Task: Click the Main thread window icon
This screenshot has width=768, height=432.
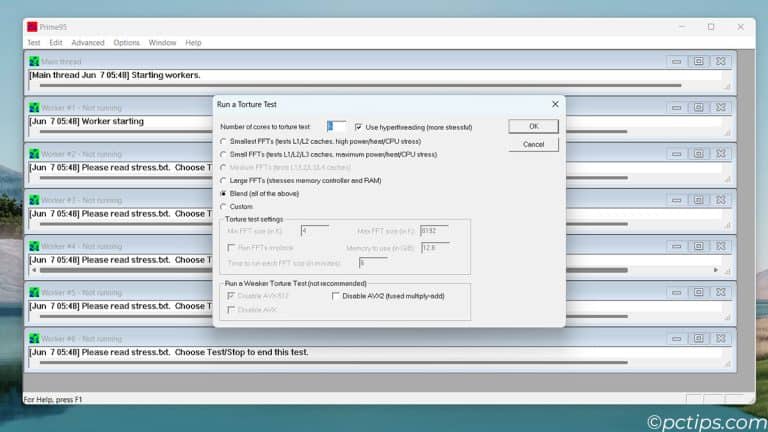Action: tap(34, 62)
